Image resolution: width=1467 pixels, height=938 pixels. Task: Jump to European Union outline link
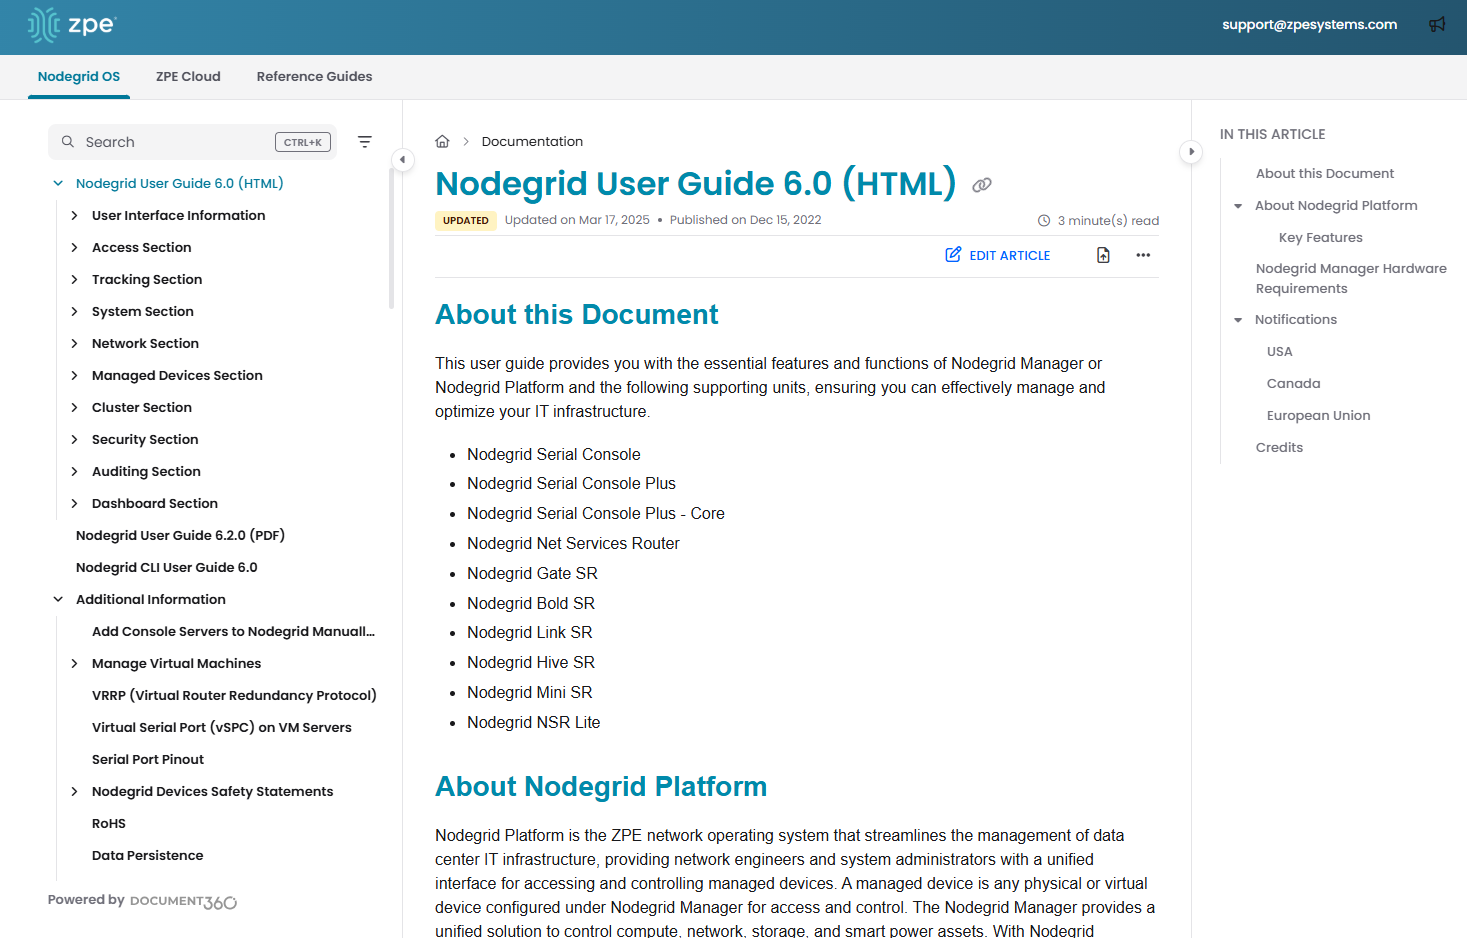coord(1318,415)
